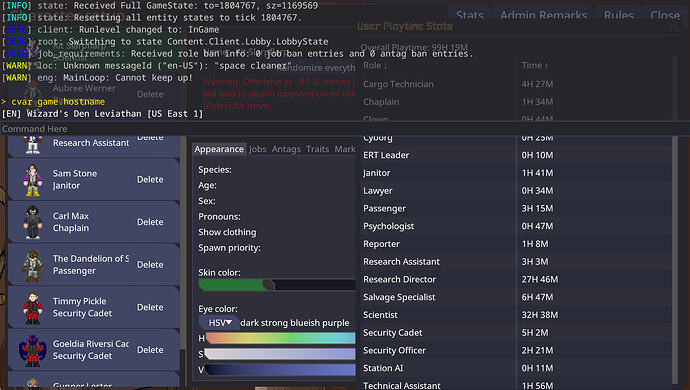Adjust the eye color S saturation slider
The image size is (690, 390).
(x=280, y=354)
